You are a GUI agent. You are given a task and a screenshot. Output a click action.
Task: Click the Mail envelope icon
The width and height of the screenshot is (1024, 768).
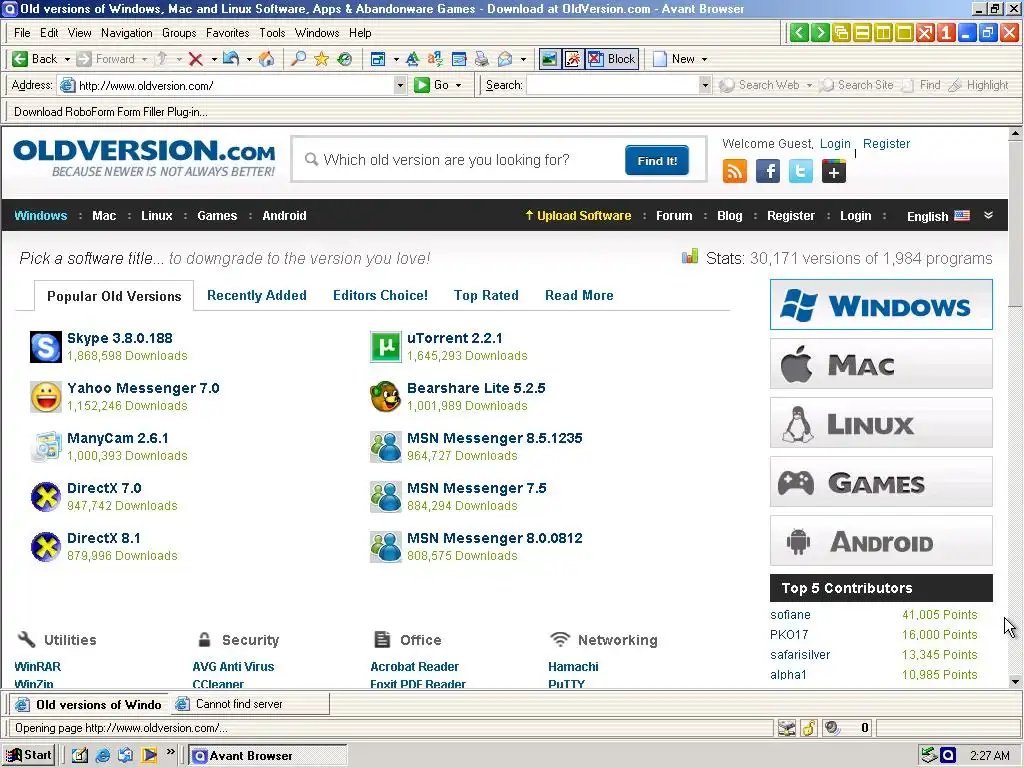[x=505, y=59]
